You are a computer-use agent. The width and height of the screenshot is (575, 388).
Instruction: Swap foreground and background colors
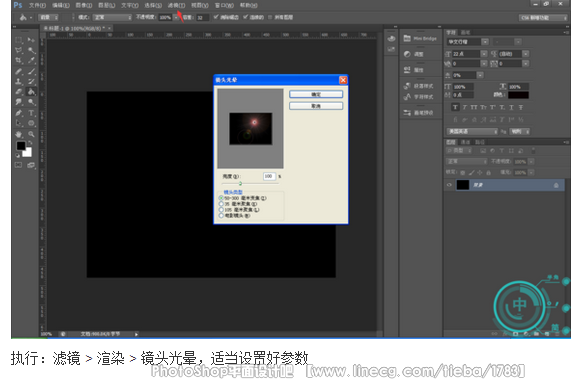(30, 143)
